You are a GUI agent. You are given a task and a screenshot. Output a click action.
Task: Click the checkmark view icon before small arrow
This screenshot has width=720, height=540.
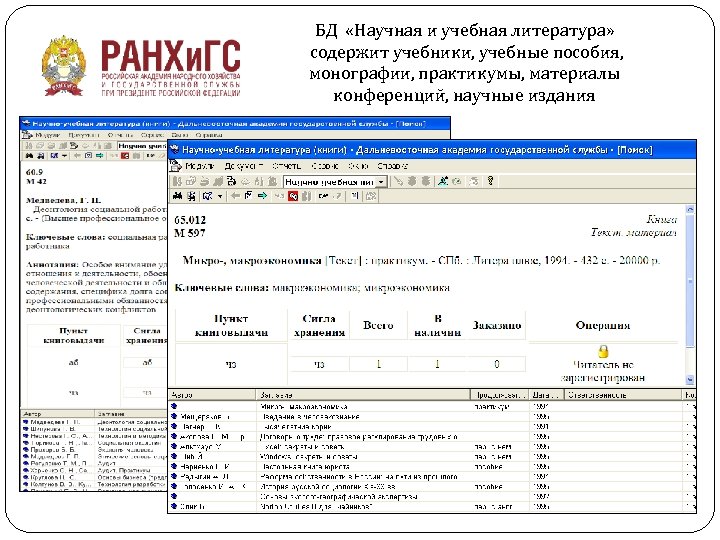208,196
